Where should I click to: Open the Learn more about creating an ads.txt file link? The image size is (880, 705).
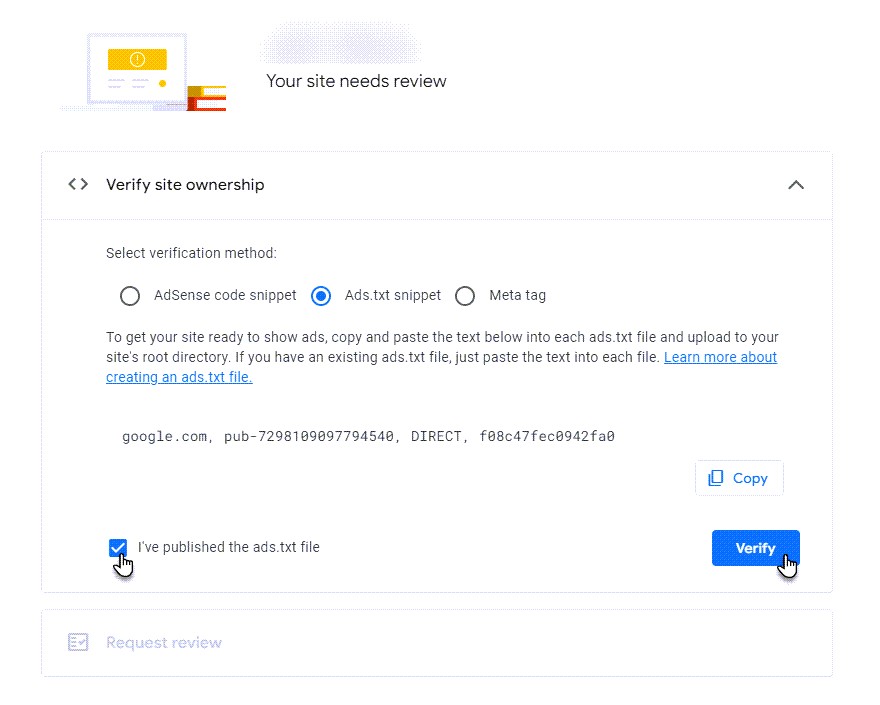720,357
